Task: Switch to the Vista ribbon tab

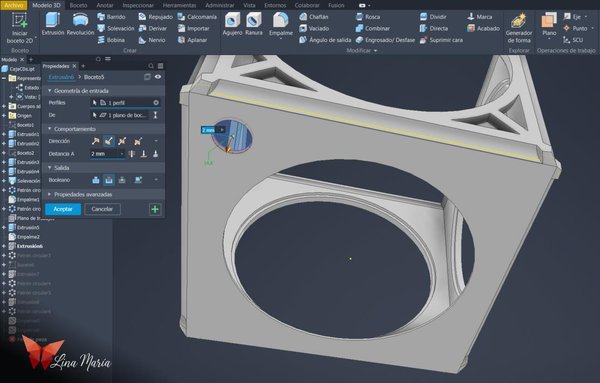Action: tap(249, 5)
